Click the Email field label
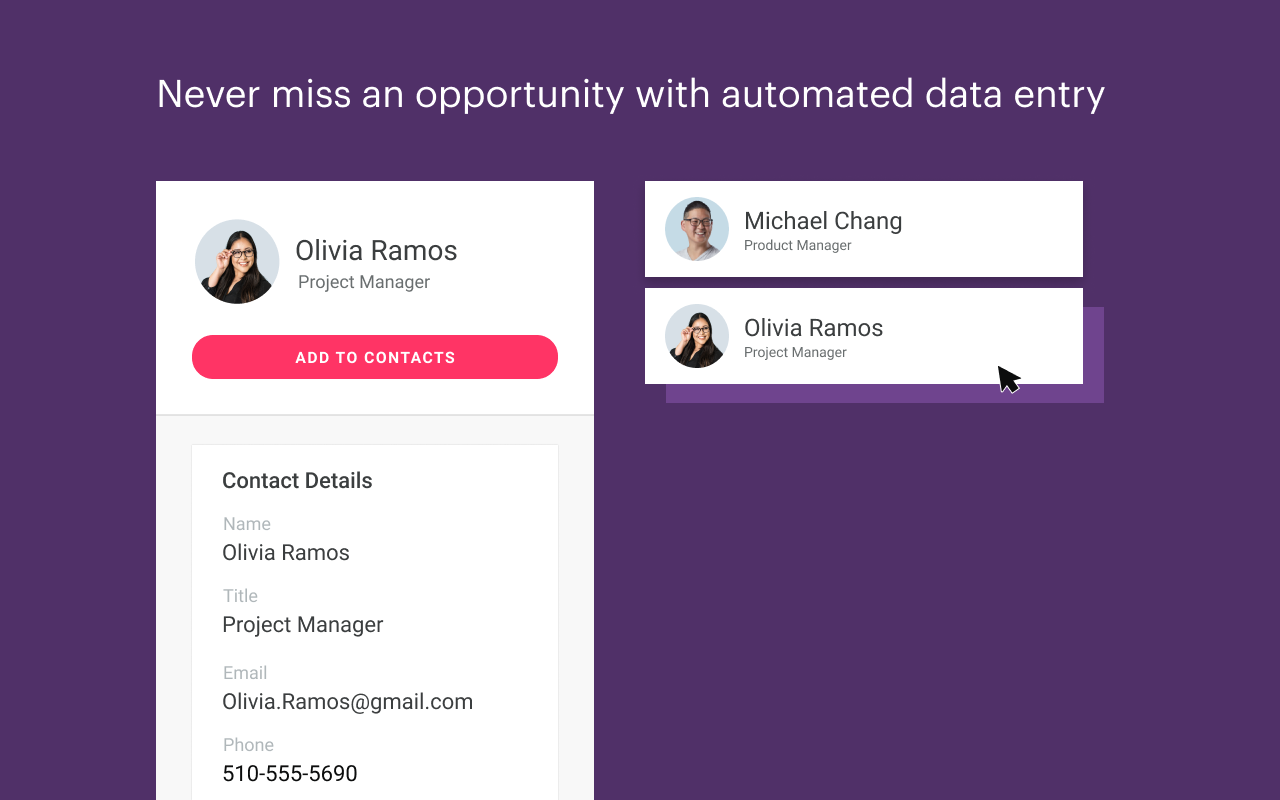Image resolution: width=1280 pixels, height=800 pixels. click(x=245, y=673)
